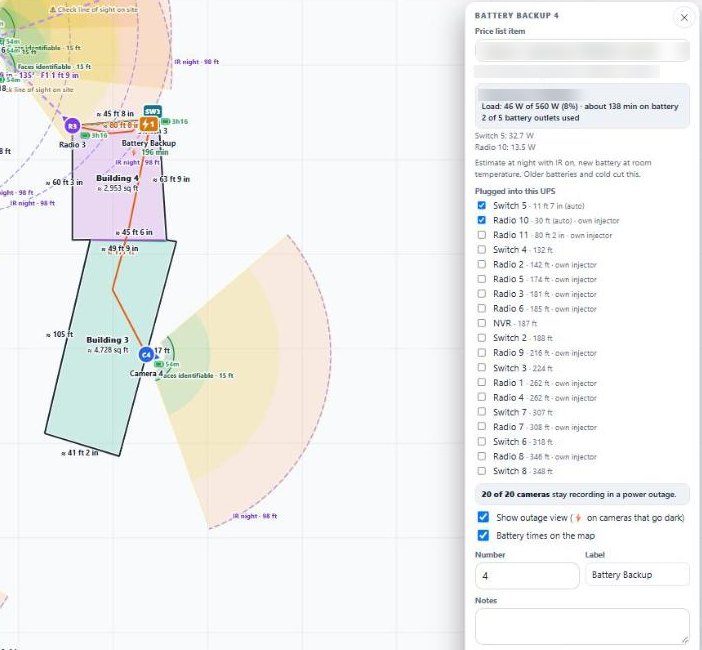
Task: Click the ≈ 45 ft 8 in cable length
Action: pos(116,114)
